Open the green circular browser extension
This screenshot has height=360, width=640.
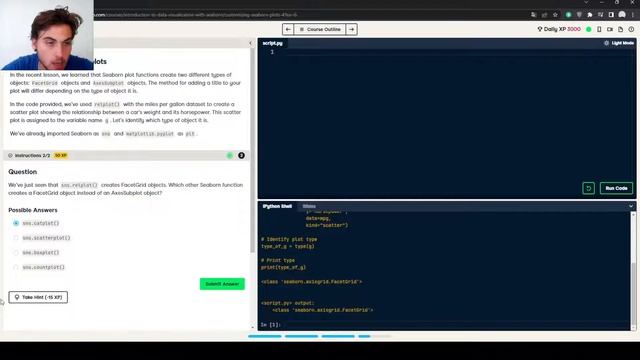coord(568,15)
